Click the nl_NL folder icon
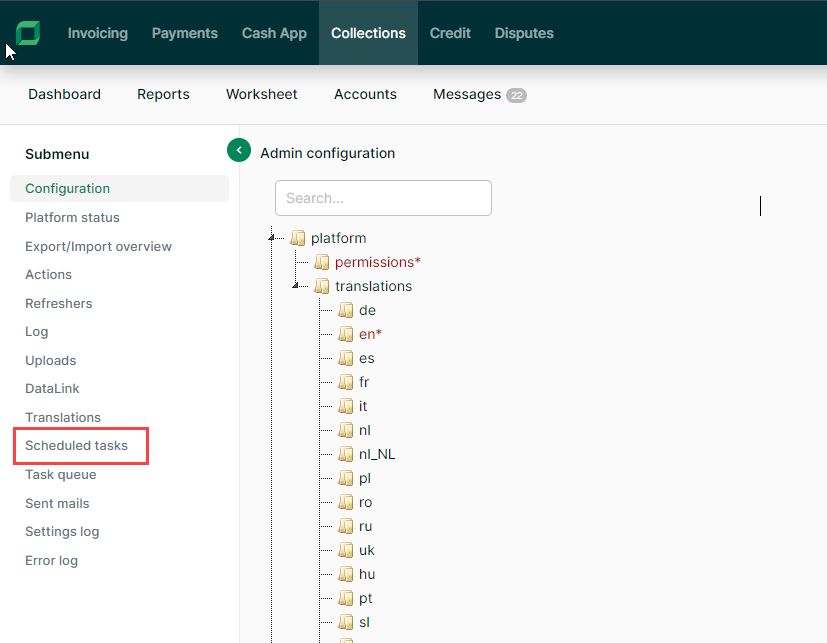The width and height of the screenshot is (827, 643). pyautogui.click(x=346, y=454)
